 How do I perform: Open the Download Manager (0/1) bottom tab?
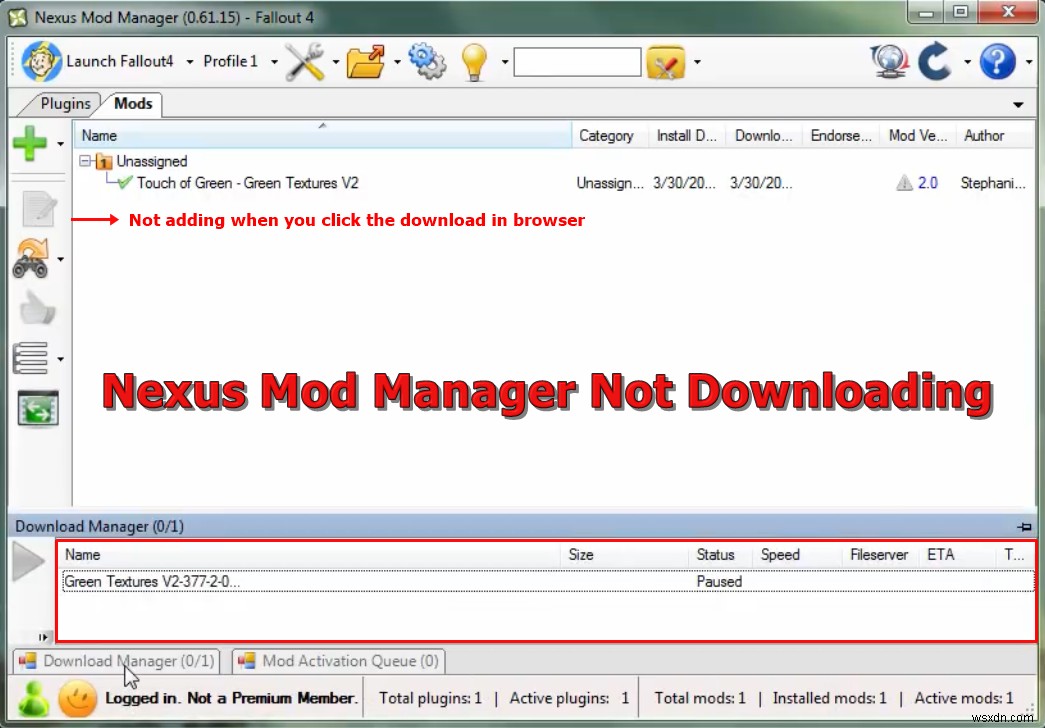pos(117,661)
